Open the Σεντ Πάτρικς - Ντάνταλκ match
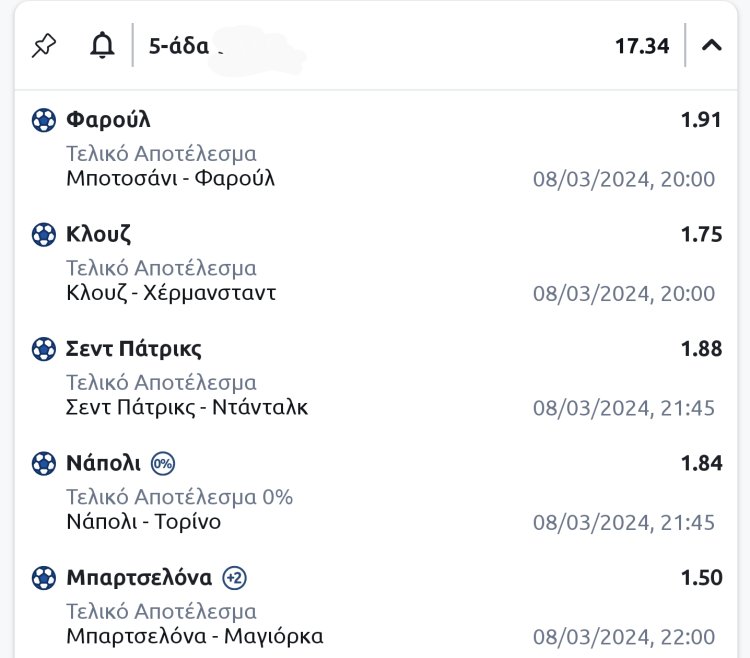The width and height of the screenshot is (750, 658). tap(187, 408)
